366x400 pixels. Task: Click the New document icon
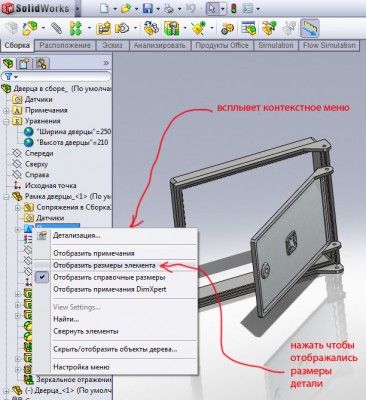click(104, 8)
